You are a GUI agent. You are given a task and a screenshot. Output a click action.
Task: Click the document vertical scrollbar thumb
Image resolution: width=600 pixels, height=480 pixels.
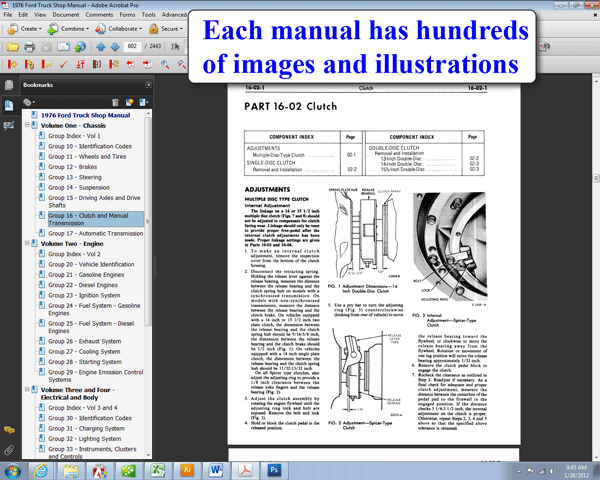pyautogui.click(x=596, y=178)
